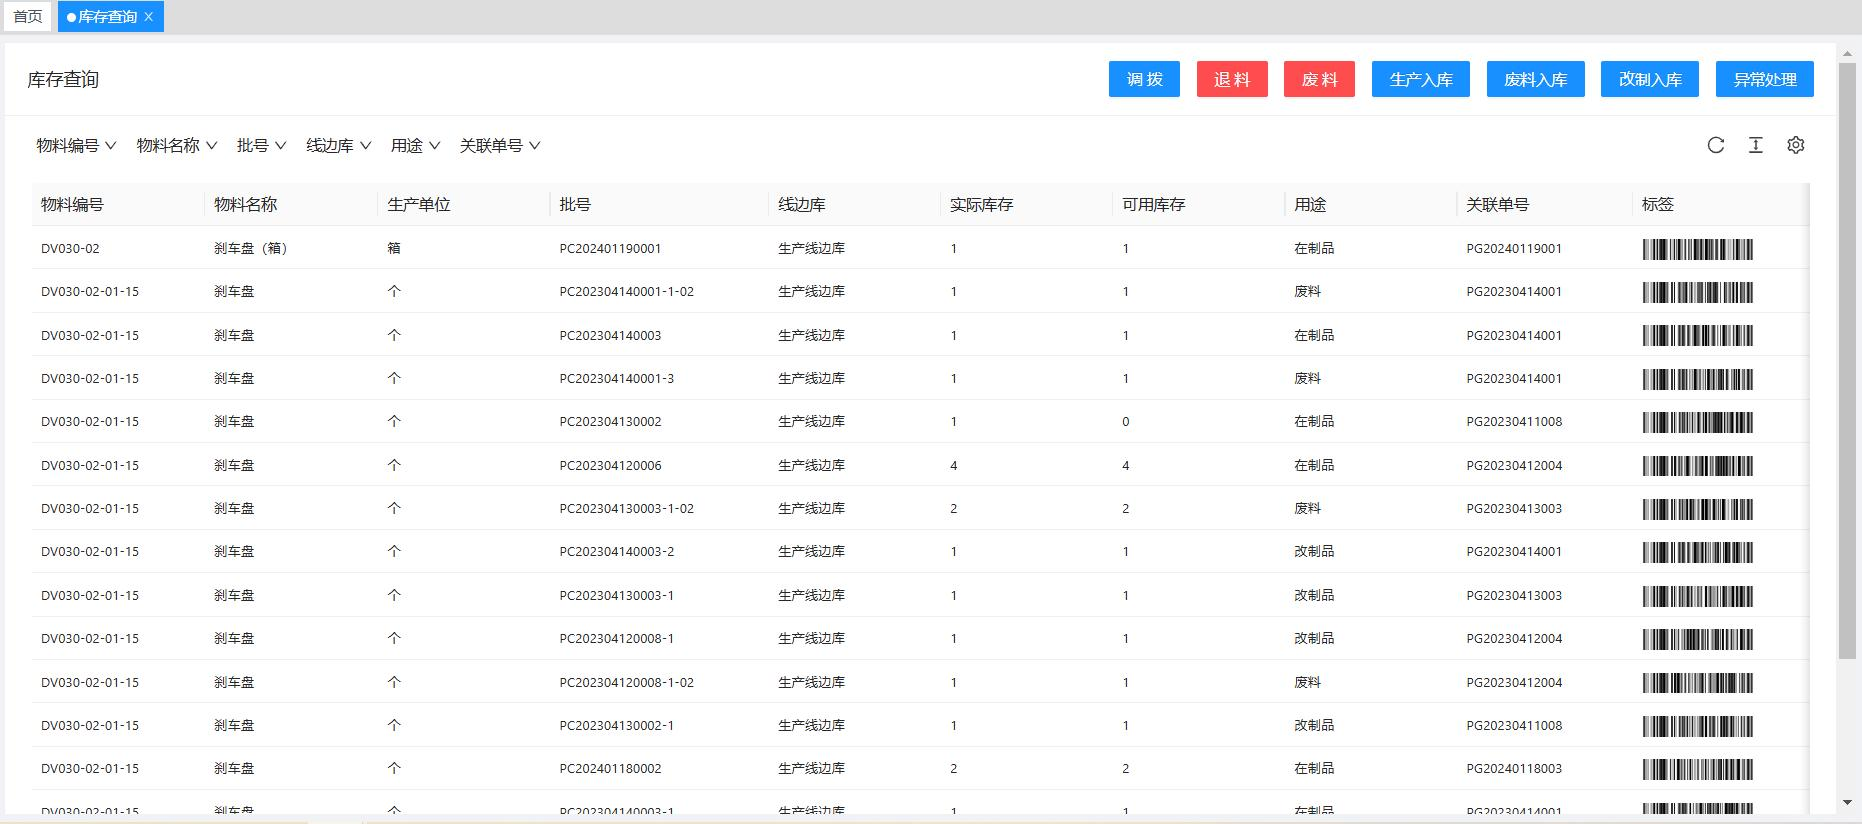Click the 调拨 transfer button
The height and width of the screenshot is (824, 1862).
coord(1144,80)
